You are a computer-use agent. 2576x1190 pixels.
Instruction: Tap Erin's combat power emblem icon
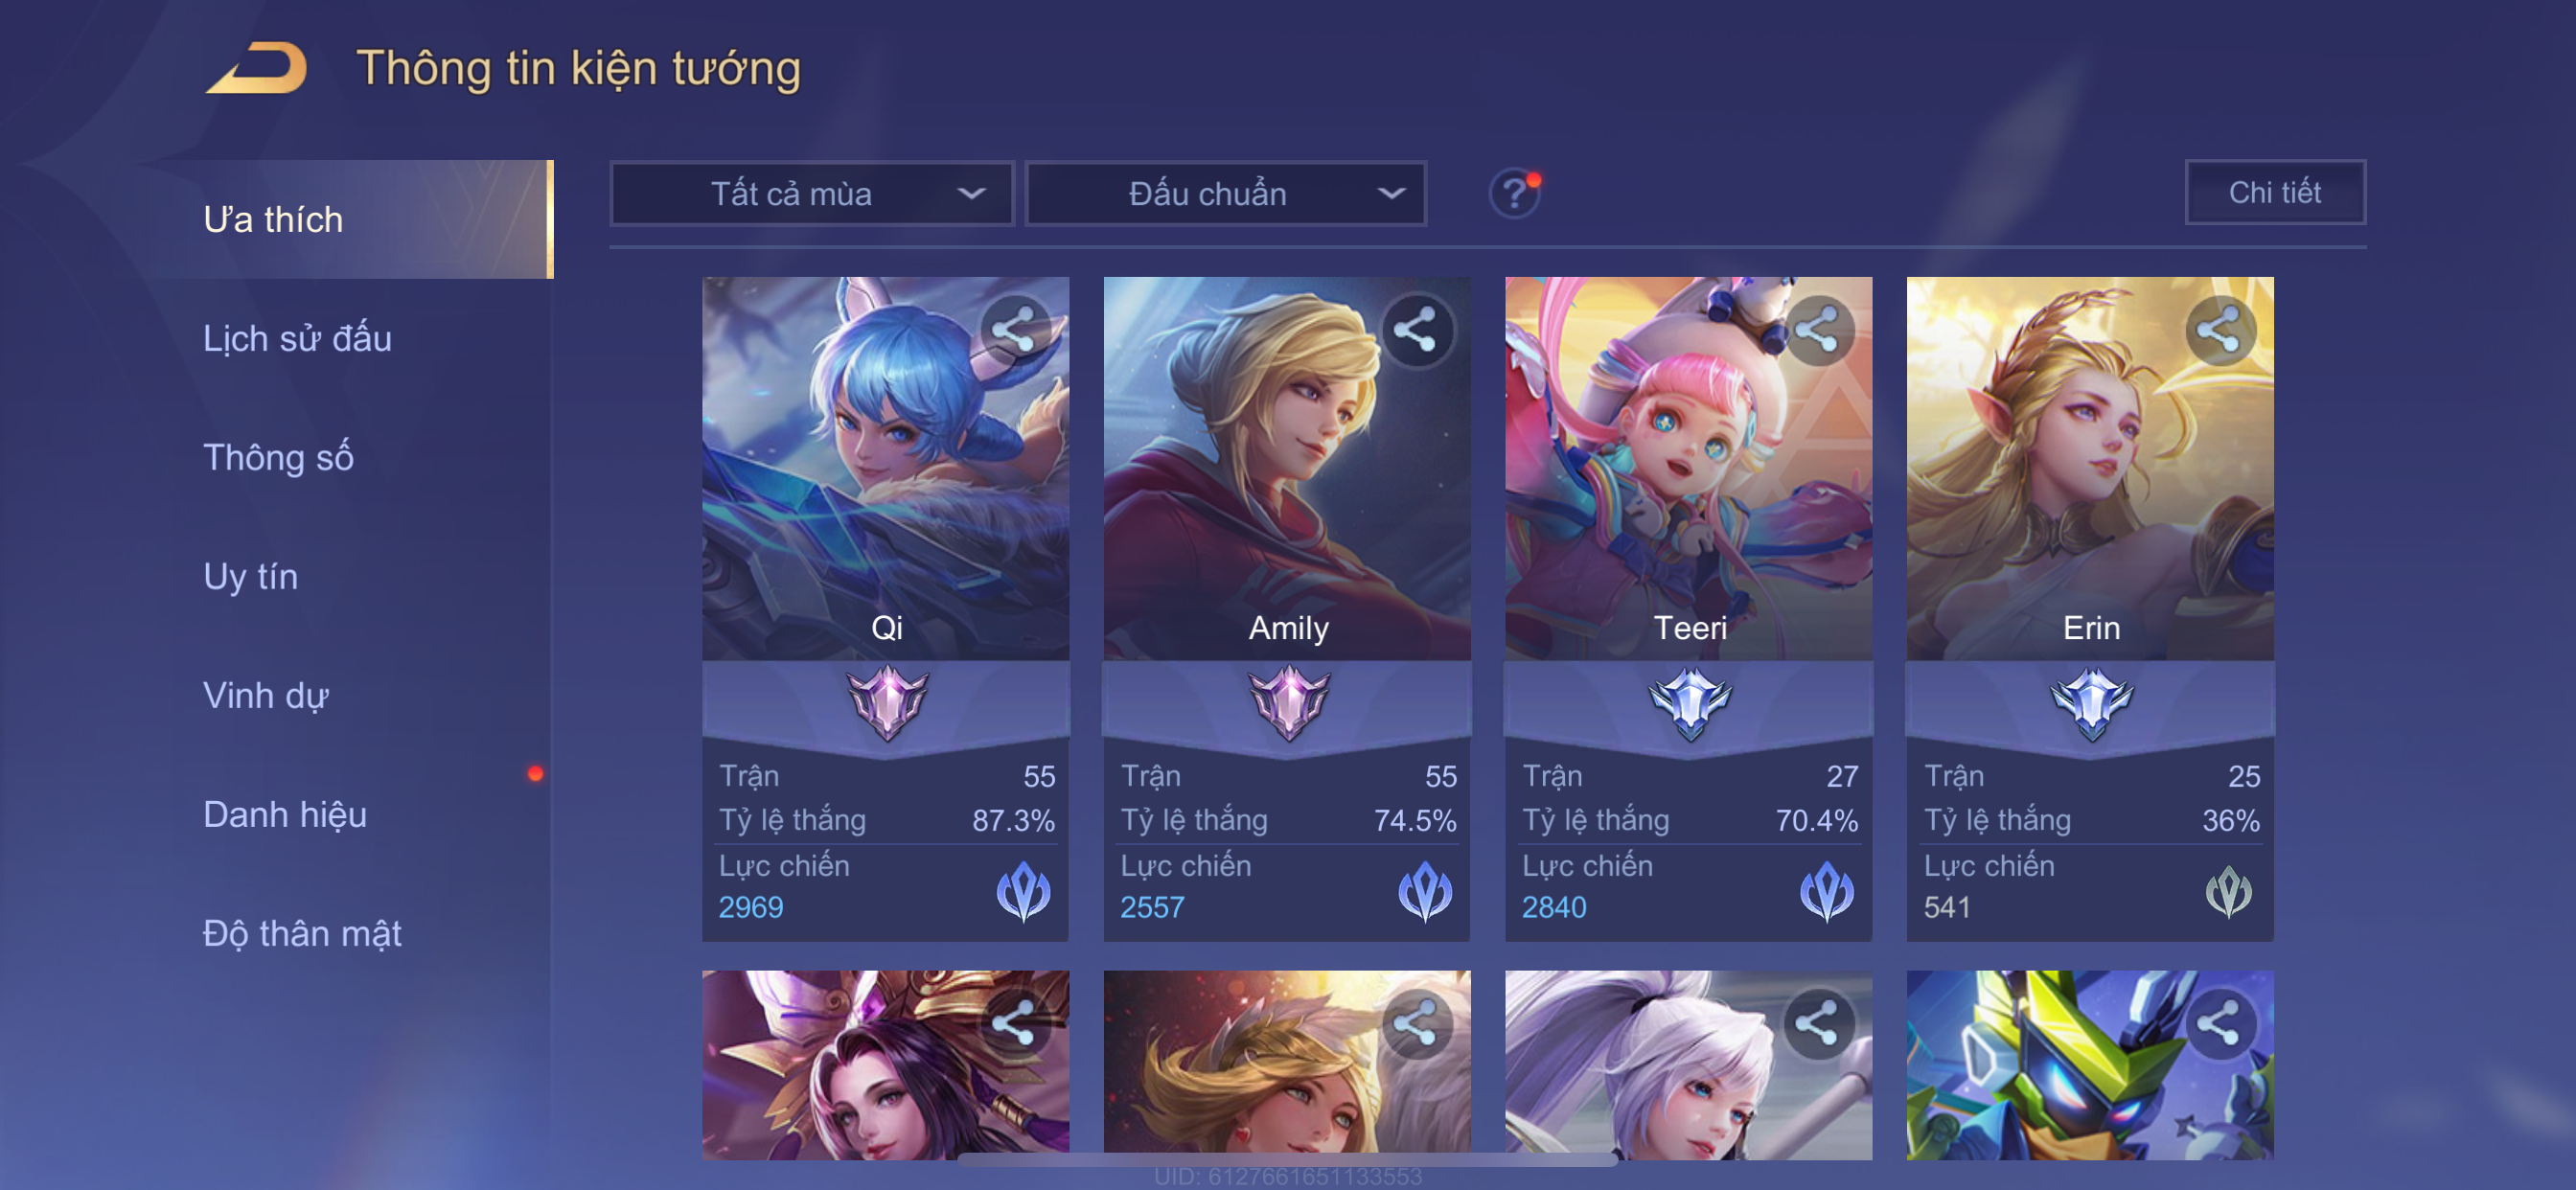[2228, 890]
